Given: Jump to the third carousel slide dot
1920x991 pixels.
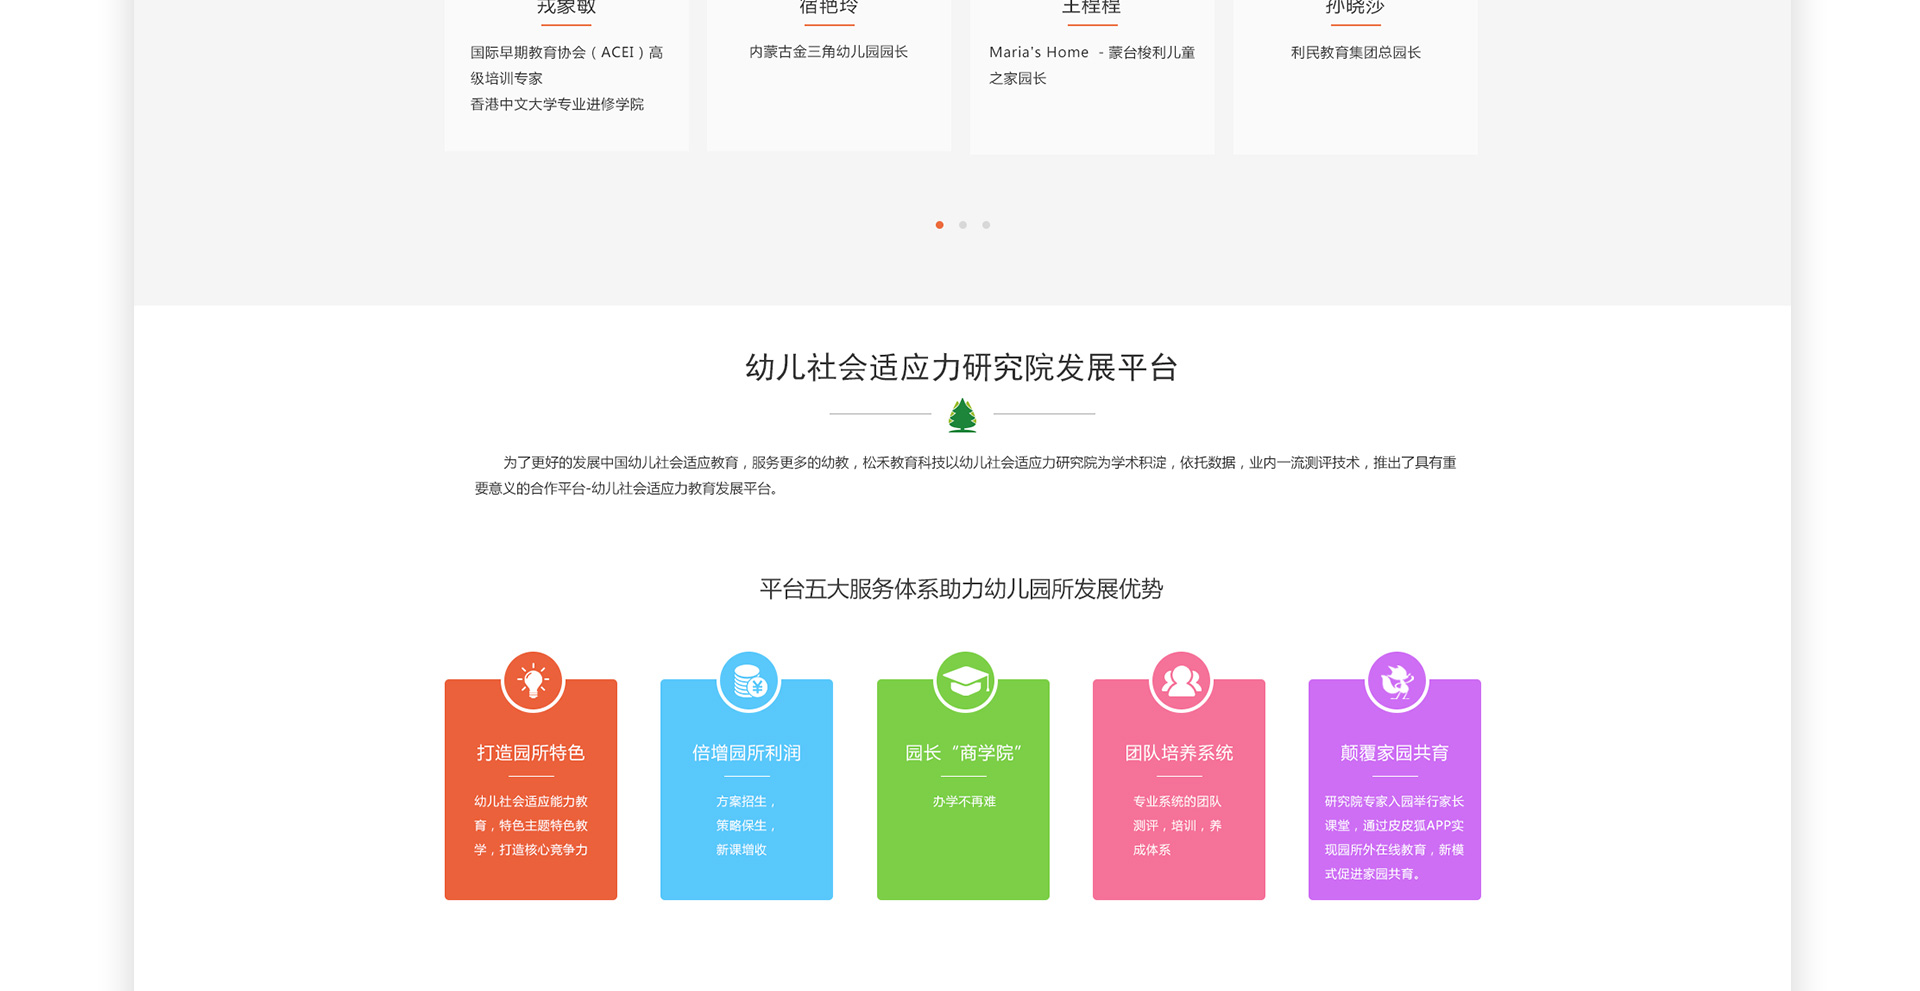Looking at the screenshot, I should tap(986, 225).
